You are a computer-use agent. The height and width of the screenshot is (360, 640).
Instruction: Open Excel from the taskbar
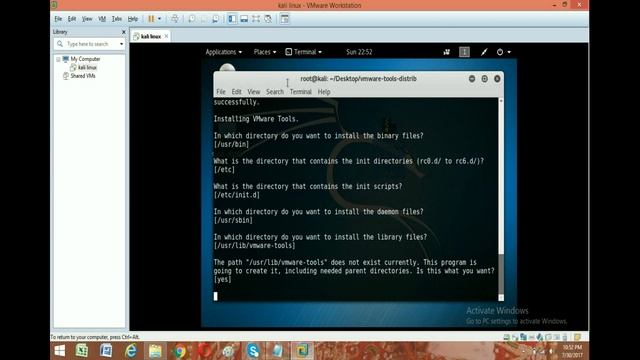pyautogui.click(x=82, y=351)
